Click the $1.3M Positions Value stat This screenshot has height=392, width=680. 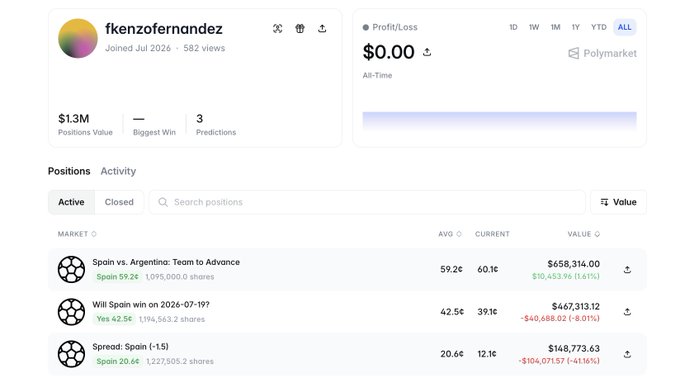pos(85,124)
